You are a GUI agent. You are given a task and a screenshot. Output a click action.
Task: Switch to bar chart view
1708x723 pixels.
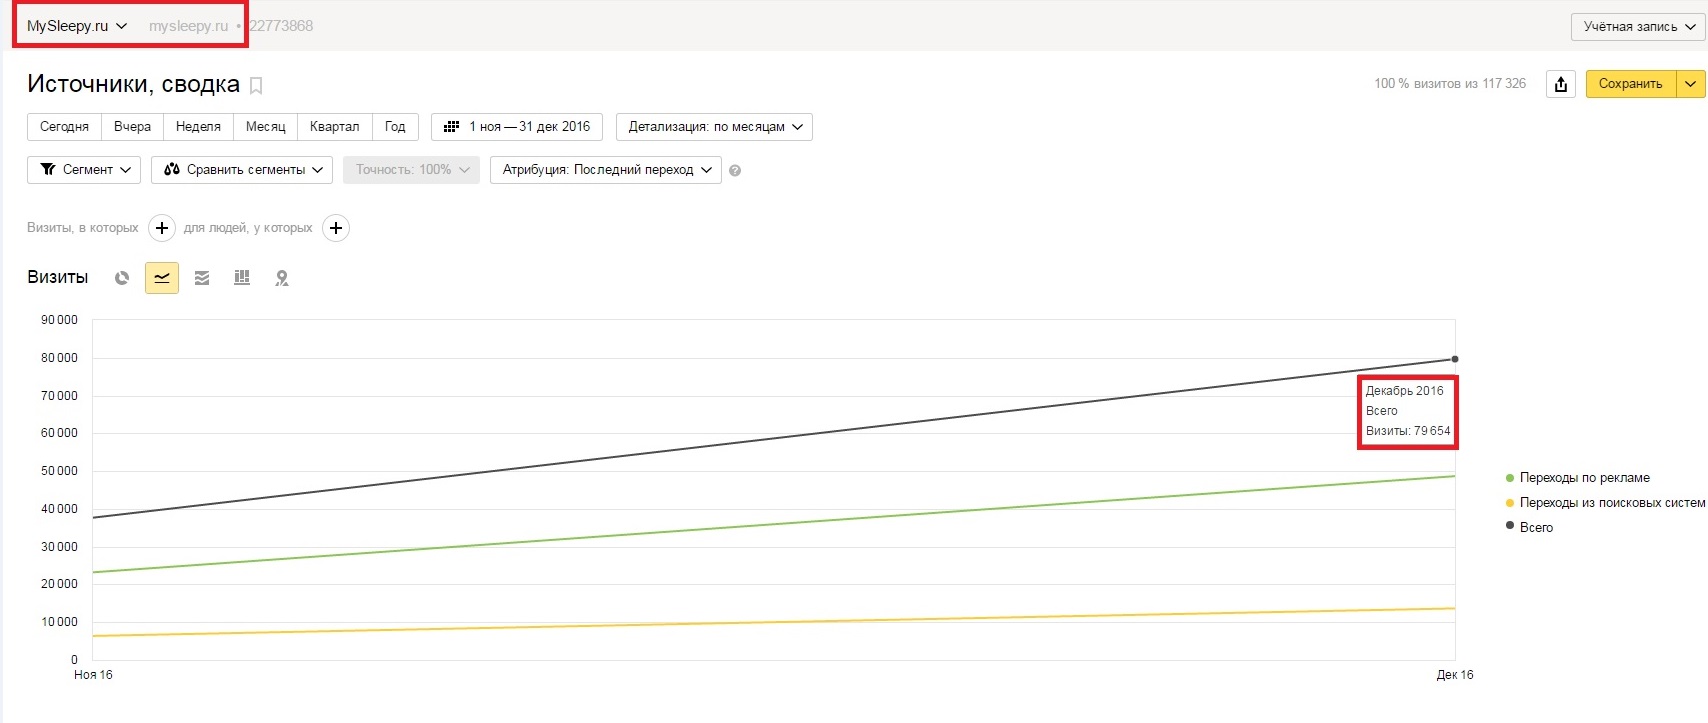(x=242, y=278)
